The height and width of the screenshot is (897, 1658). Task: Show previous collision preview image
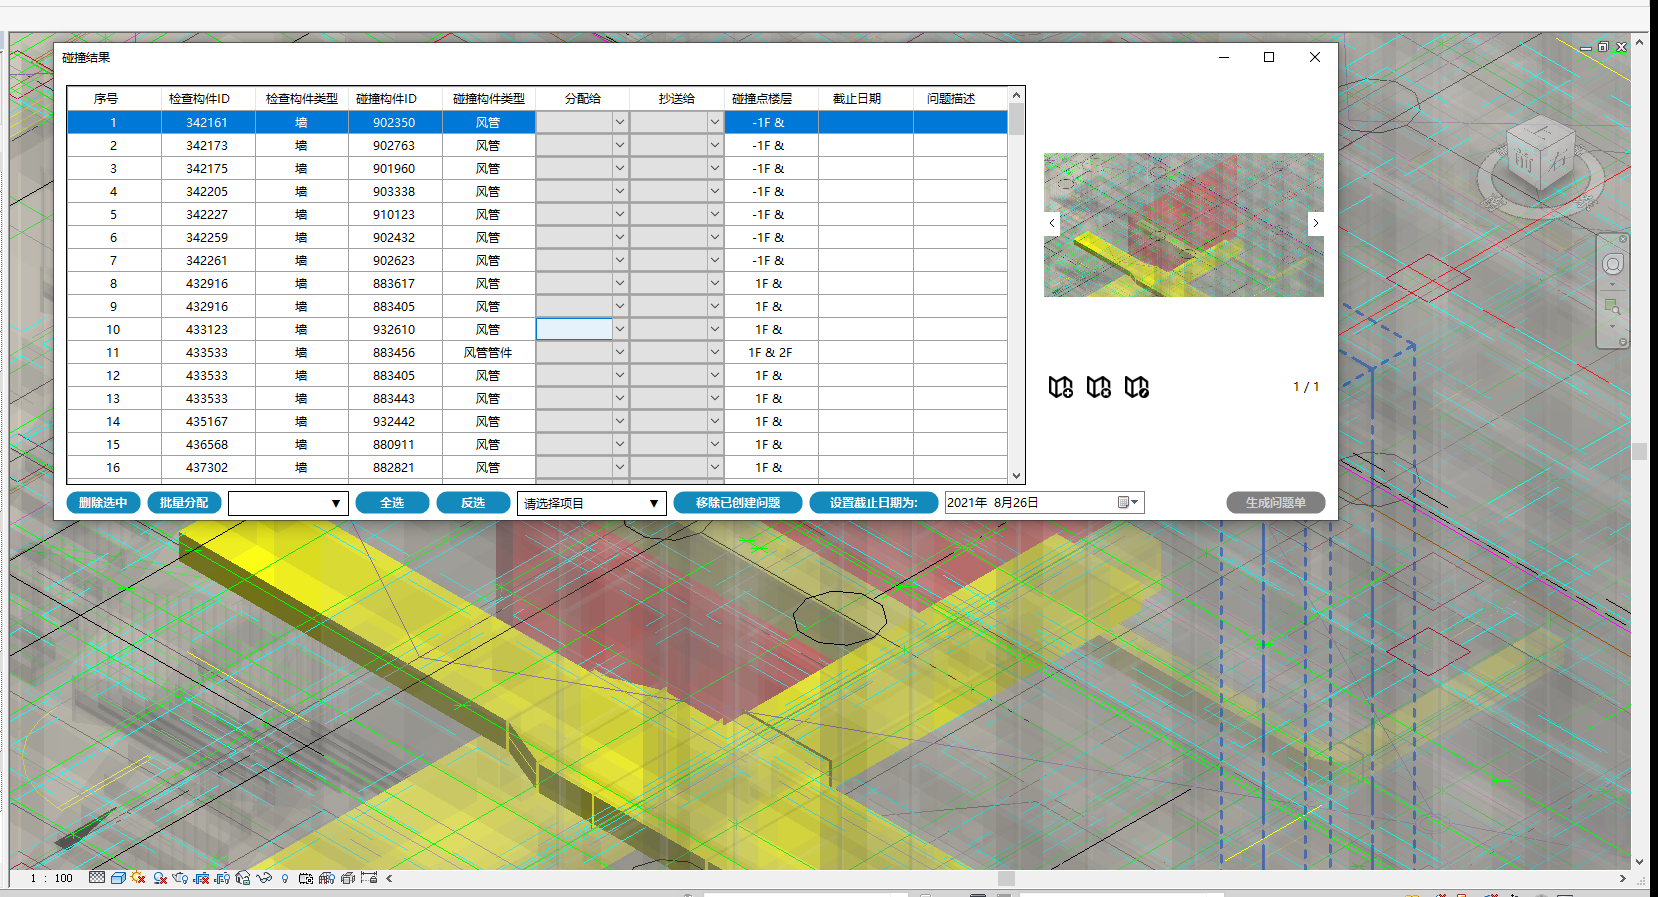point(1052,223)
